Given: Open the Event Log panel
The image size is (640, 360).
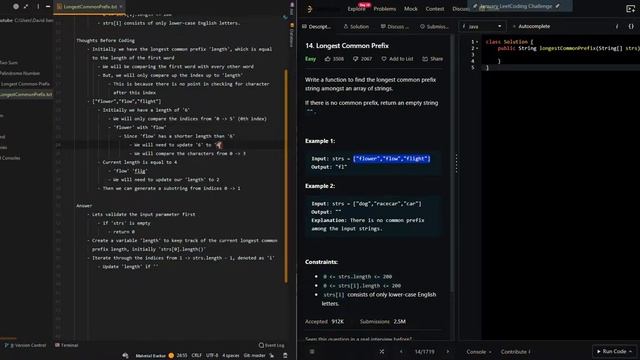Looking at the screenshot, I should 271,345.
